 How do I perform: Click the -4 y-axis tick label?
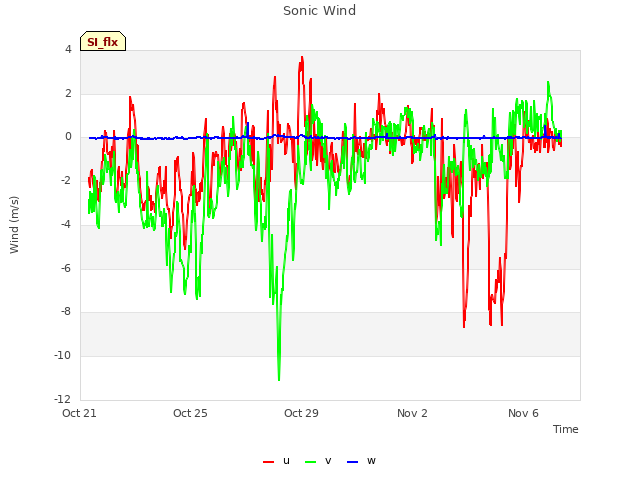[x=66, y=224]
